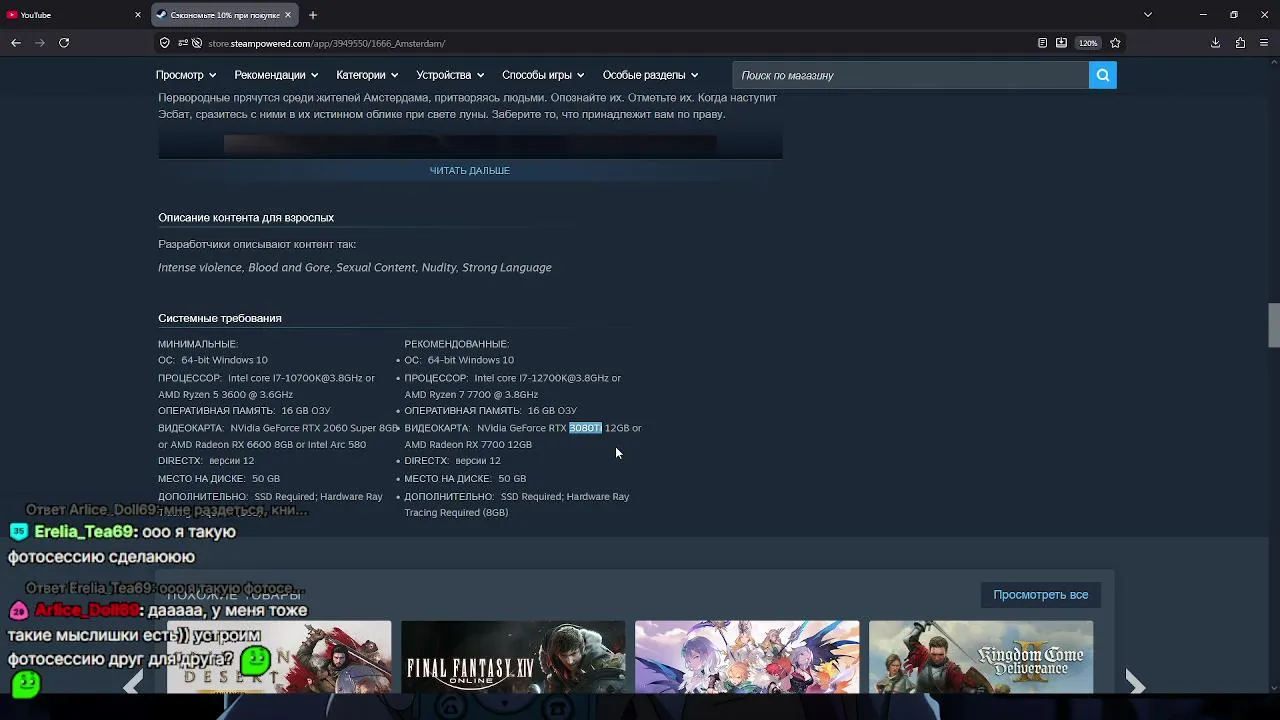Show previous similar games with left arrow

point(133,683)
